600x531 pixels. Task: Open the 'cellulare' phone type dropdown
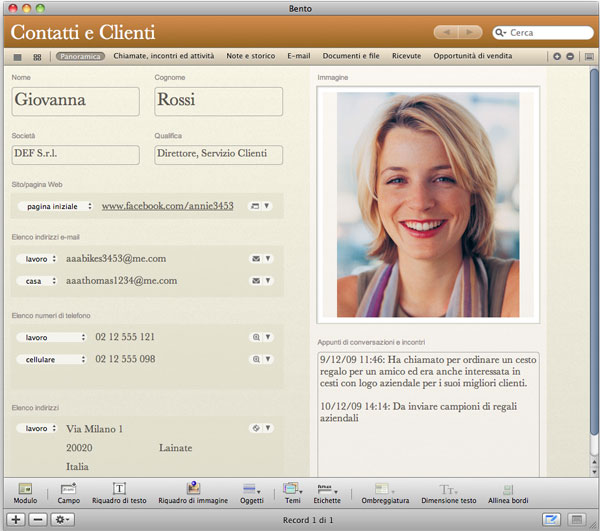point(50,359)
